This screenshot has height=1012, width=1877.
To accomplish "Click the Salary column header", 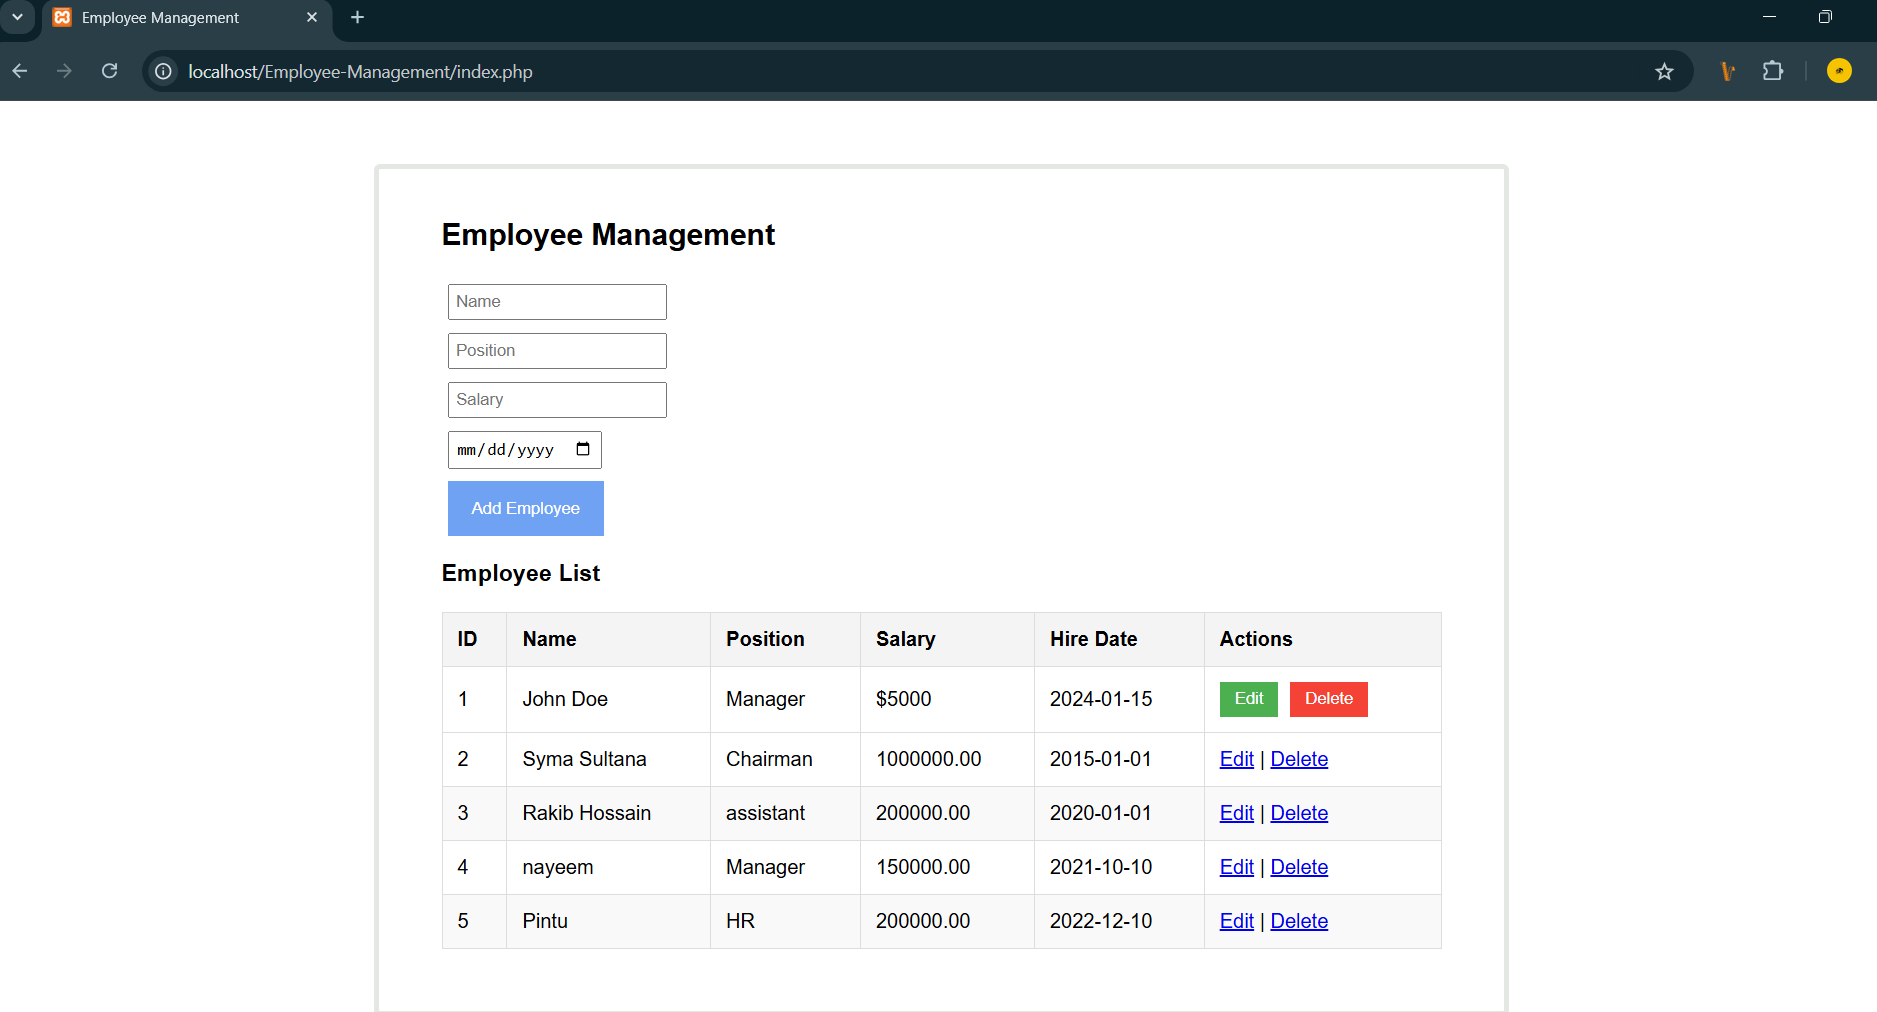I will [947, 639].
